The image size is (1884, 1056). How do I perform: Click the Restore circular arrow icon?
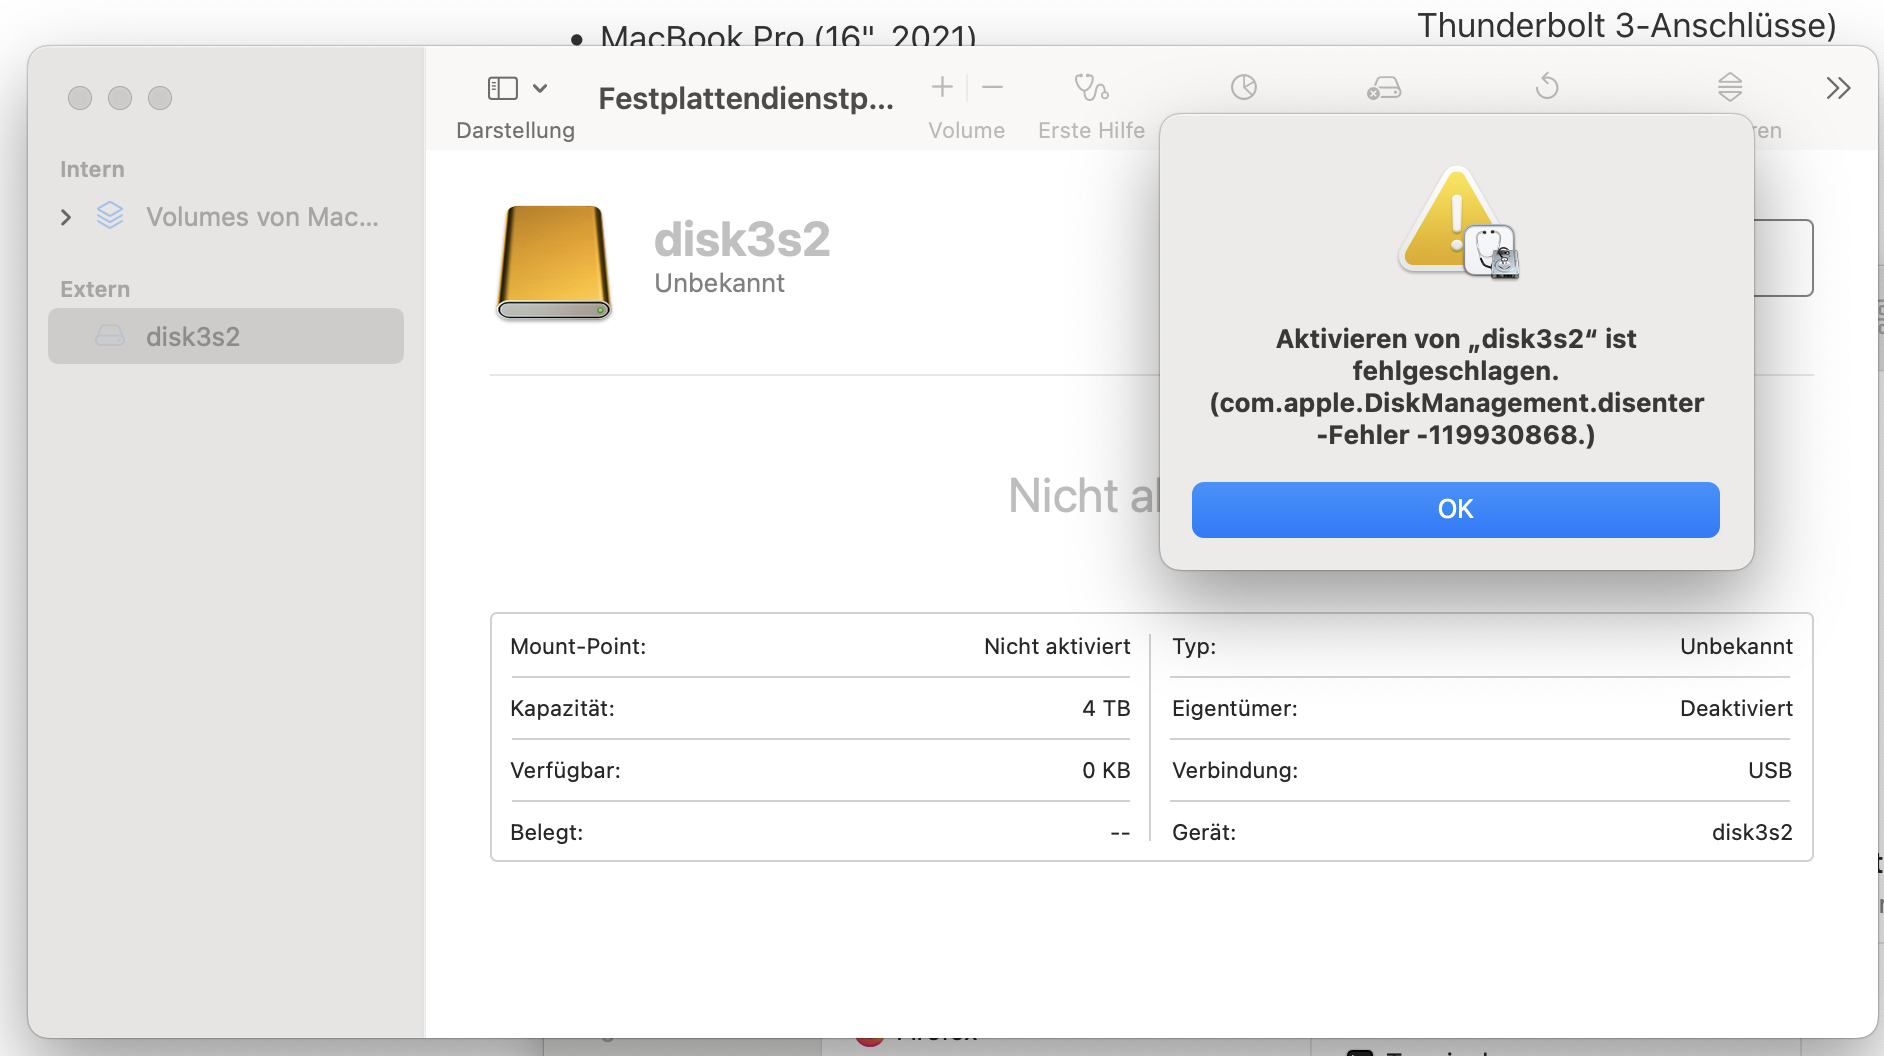tap(1547, 87)
